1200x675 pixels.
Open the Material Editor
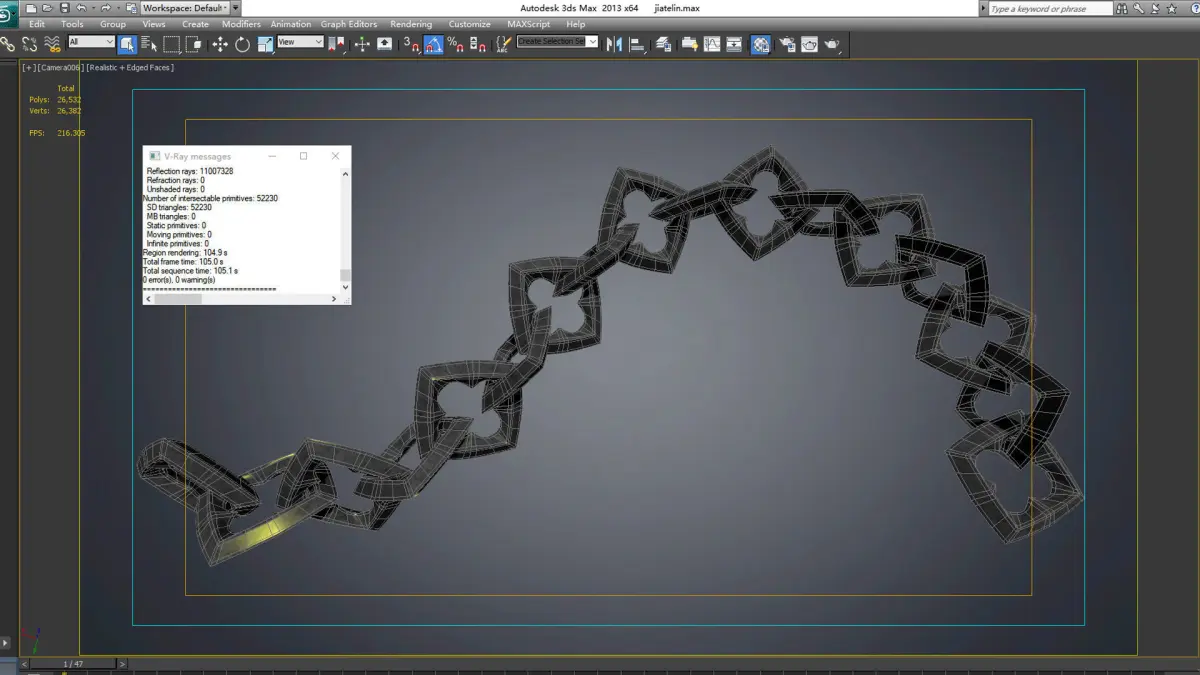click(x=761, y=44)
